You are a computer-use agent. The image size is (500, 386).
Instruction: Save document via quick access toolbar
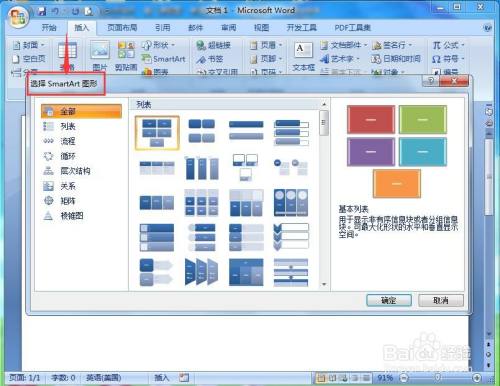click(42, 11)
